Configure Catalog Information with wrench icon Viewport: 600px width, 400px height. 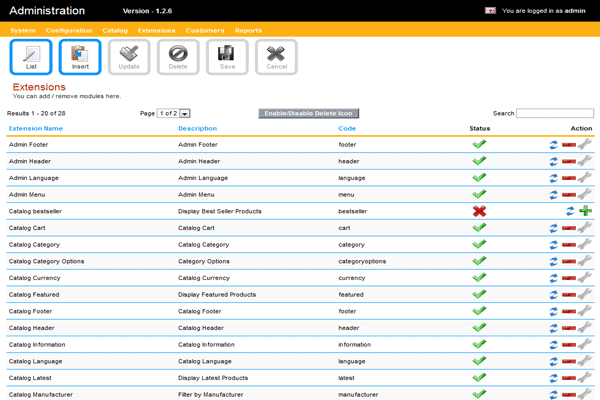[x=585, y=344]
